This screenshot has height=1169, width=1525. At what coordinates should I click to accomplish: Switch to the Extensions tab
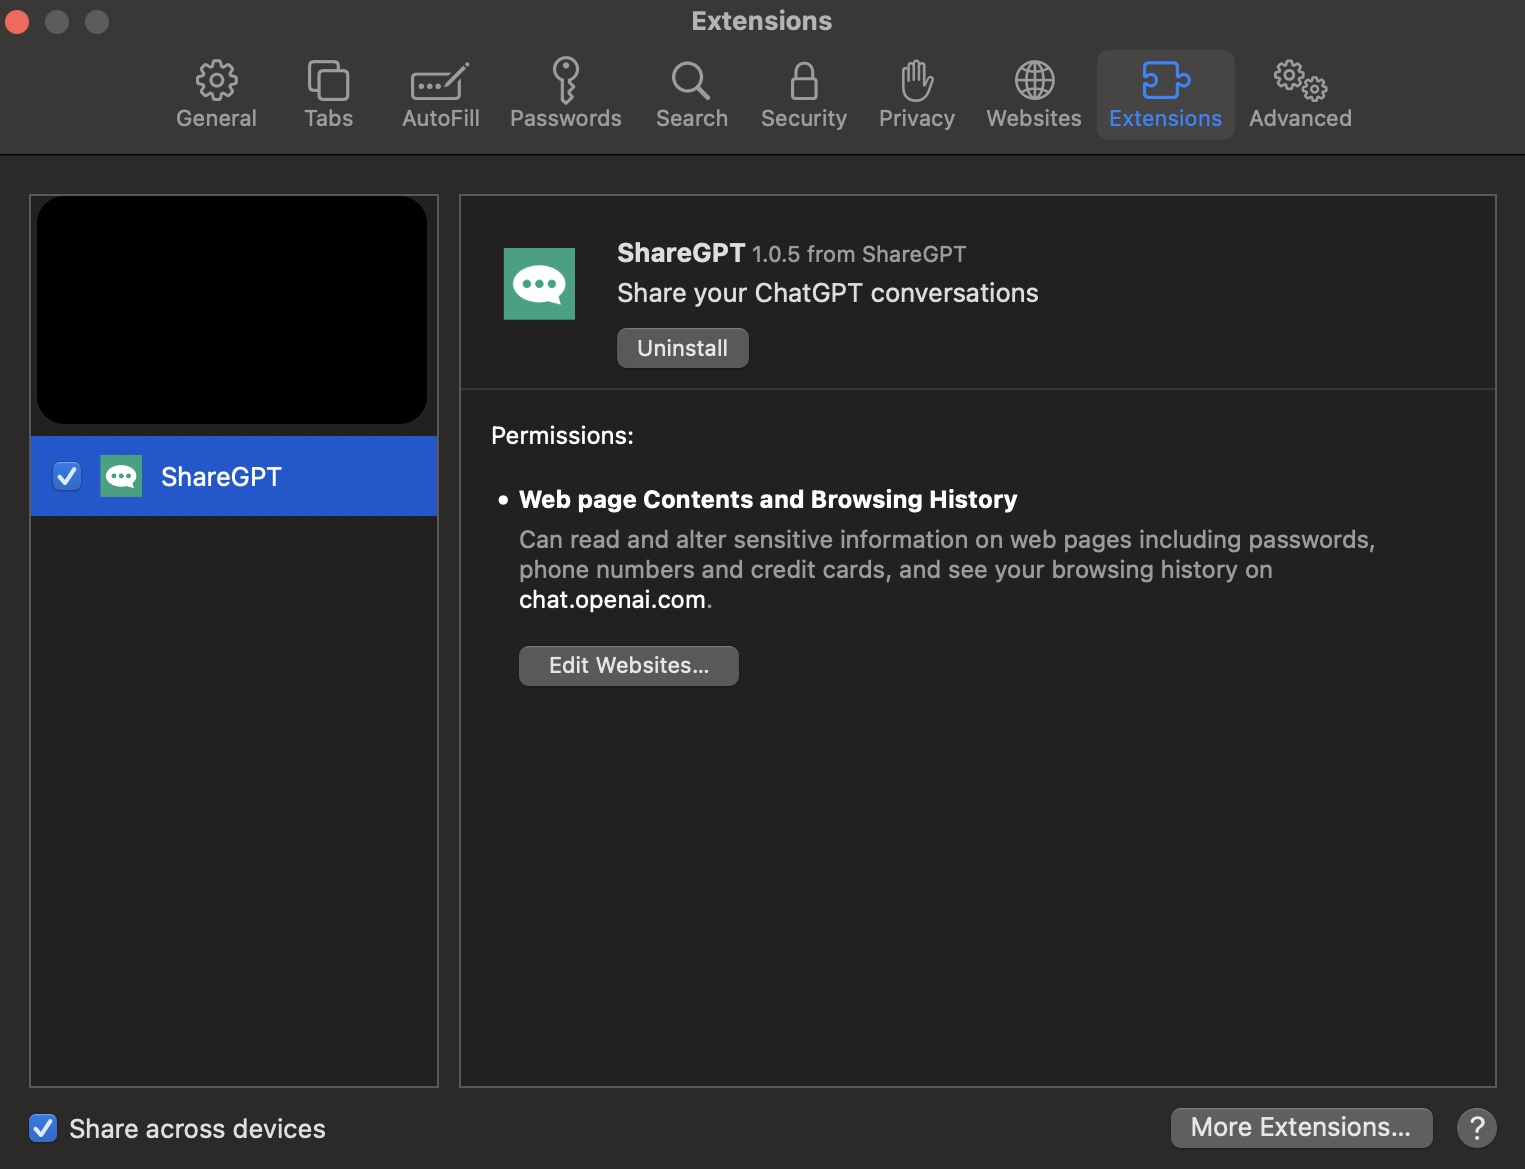pyautogui.click(x=1164, y=94)
